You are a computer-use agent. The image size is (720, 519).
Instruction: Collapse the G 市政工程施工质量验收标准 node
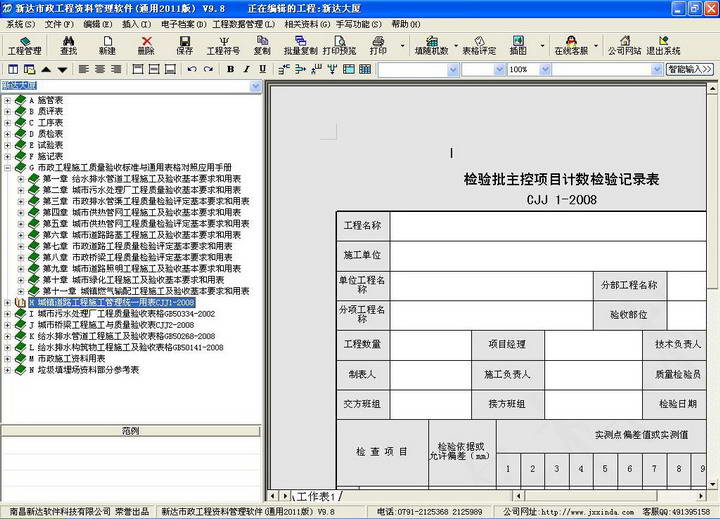pyautogui.click(x=7, y=168)
